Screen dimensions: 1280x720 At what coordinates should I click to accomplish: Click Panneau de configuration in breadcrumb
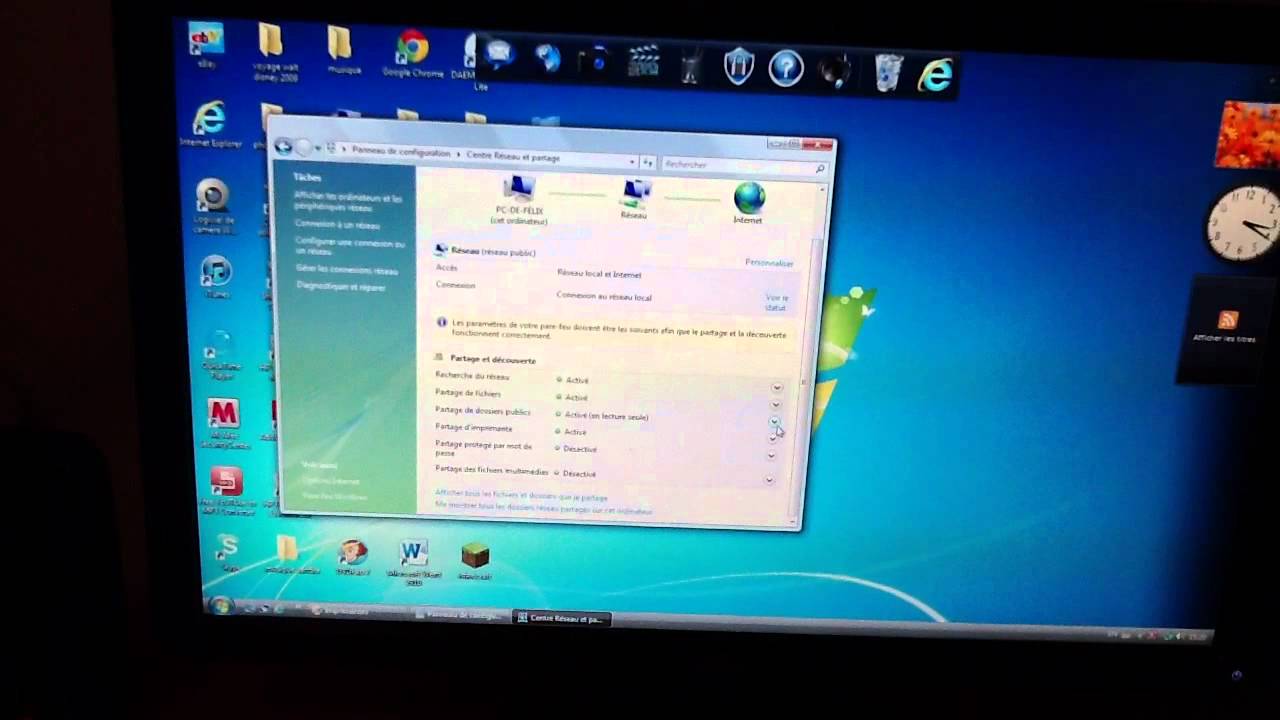tap(401, 152)
